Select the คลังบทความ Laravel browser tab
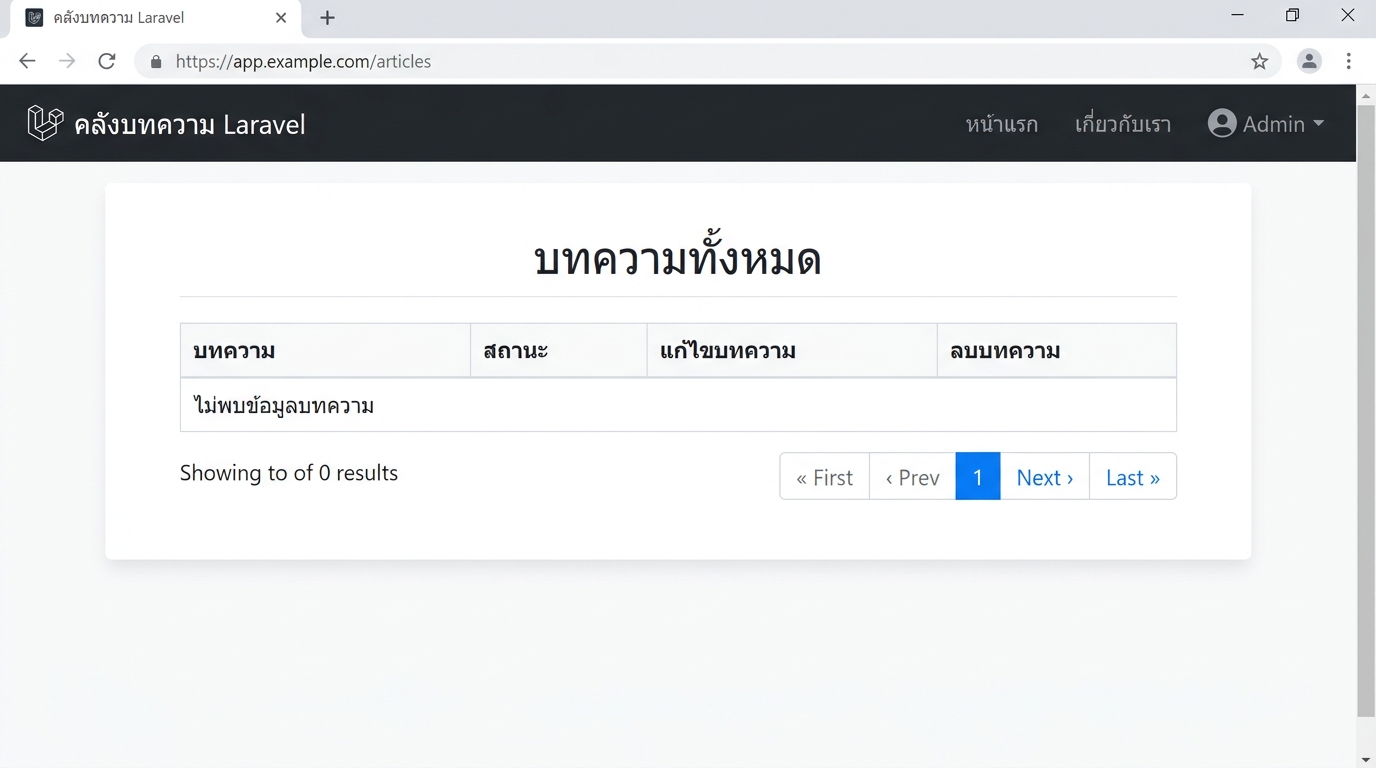The height and width of the screenshot is (768, 1376). coord(156,18)
